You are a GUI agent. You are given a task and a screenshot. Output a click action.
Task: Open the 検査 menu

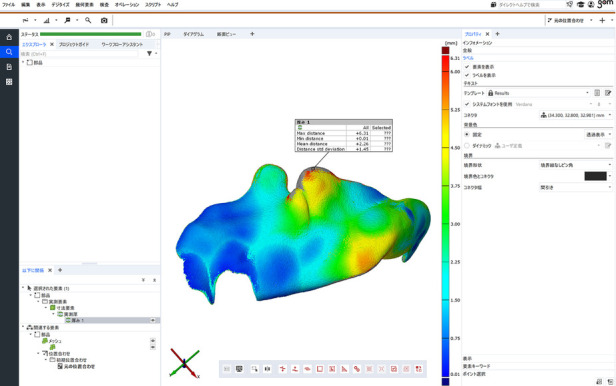(x=104, y=5)
